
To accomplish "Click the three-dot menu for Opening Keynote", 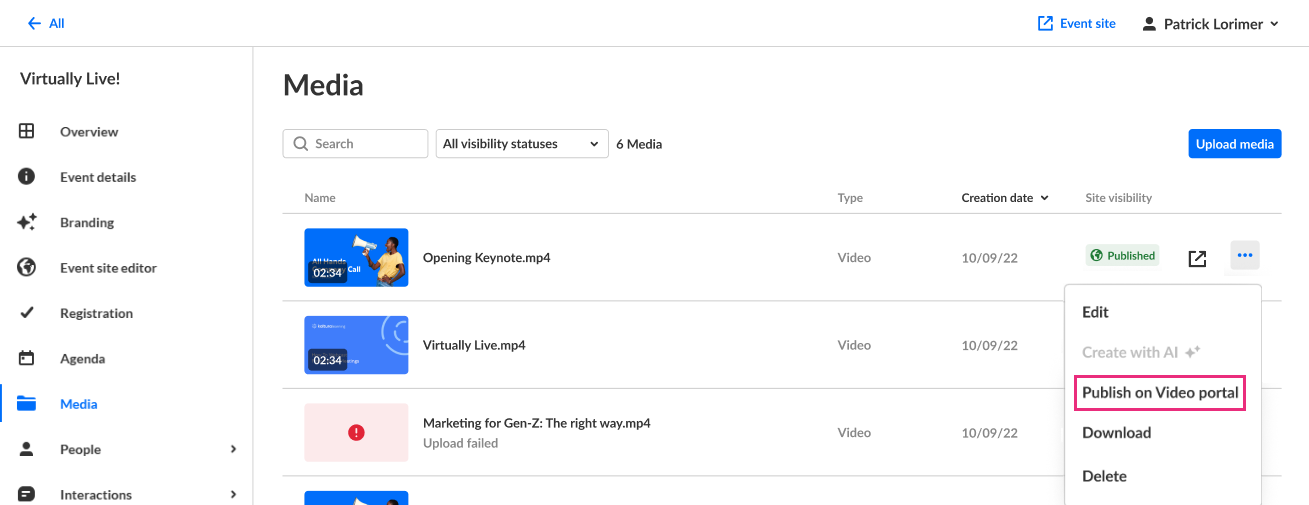I will [1244, 256].
